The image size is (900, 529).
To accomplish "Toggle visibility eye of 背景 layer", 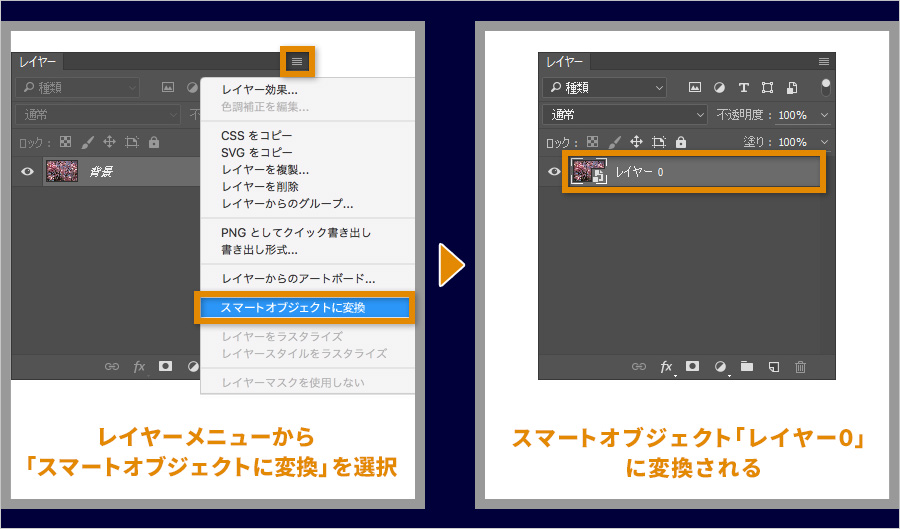I will (x=27, y=172).
